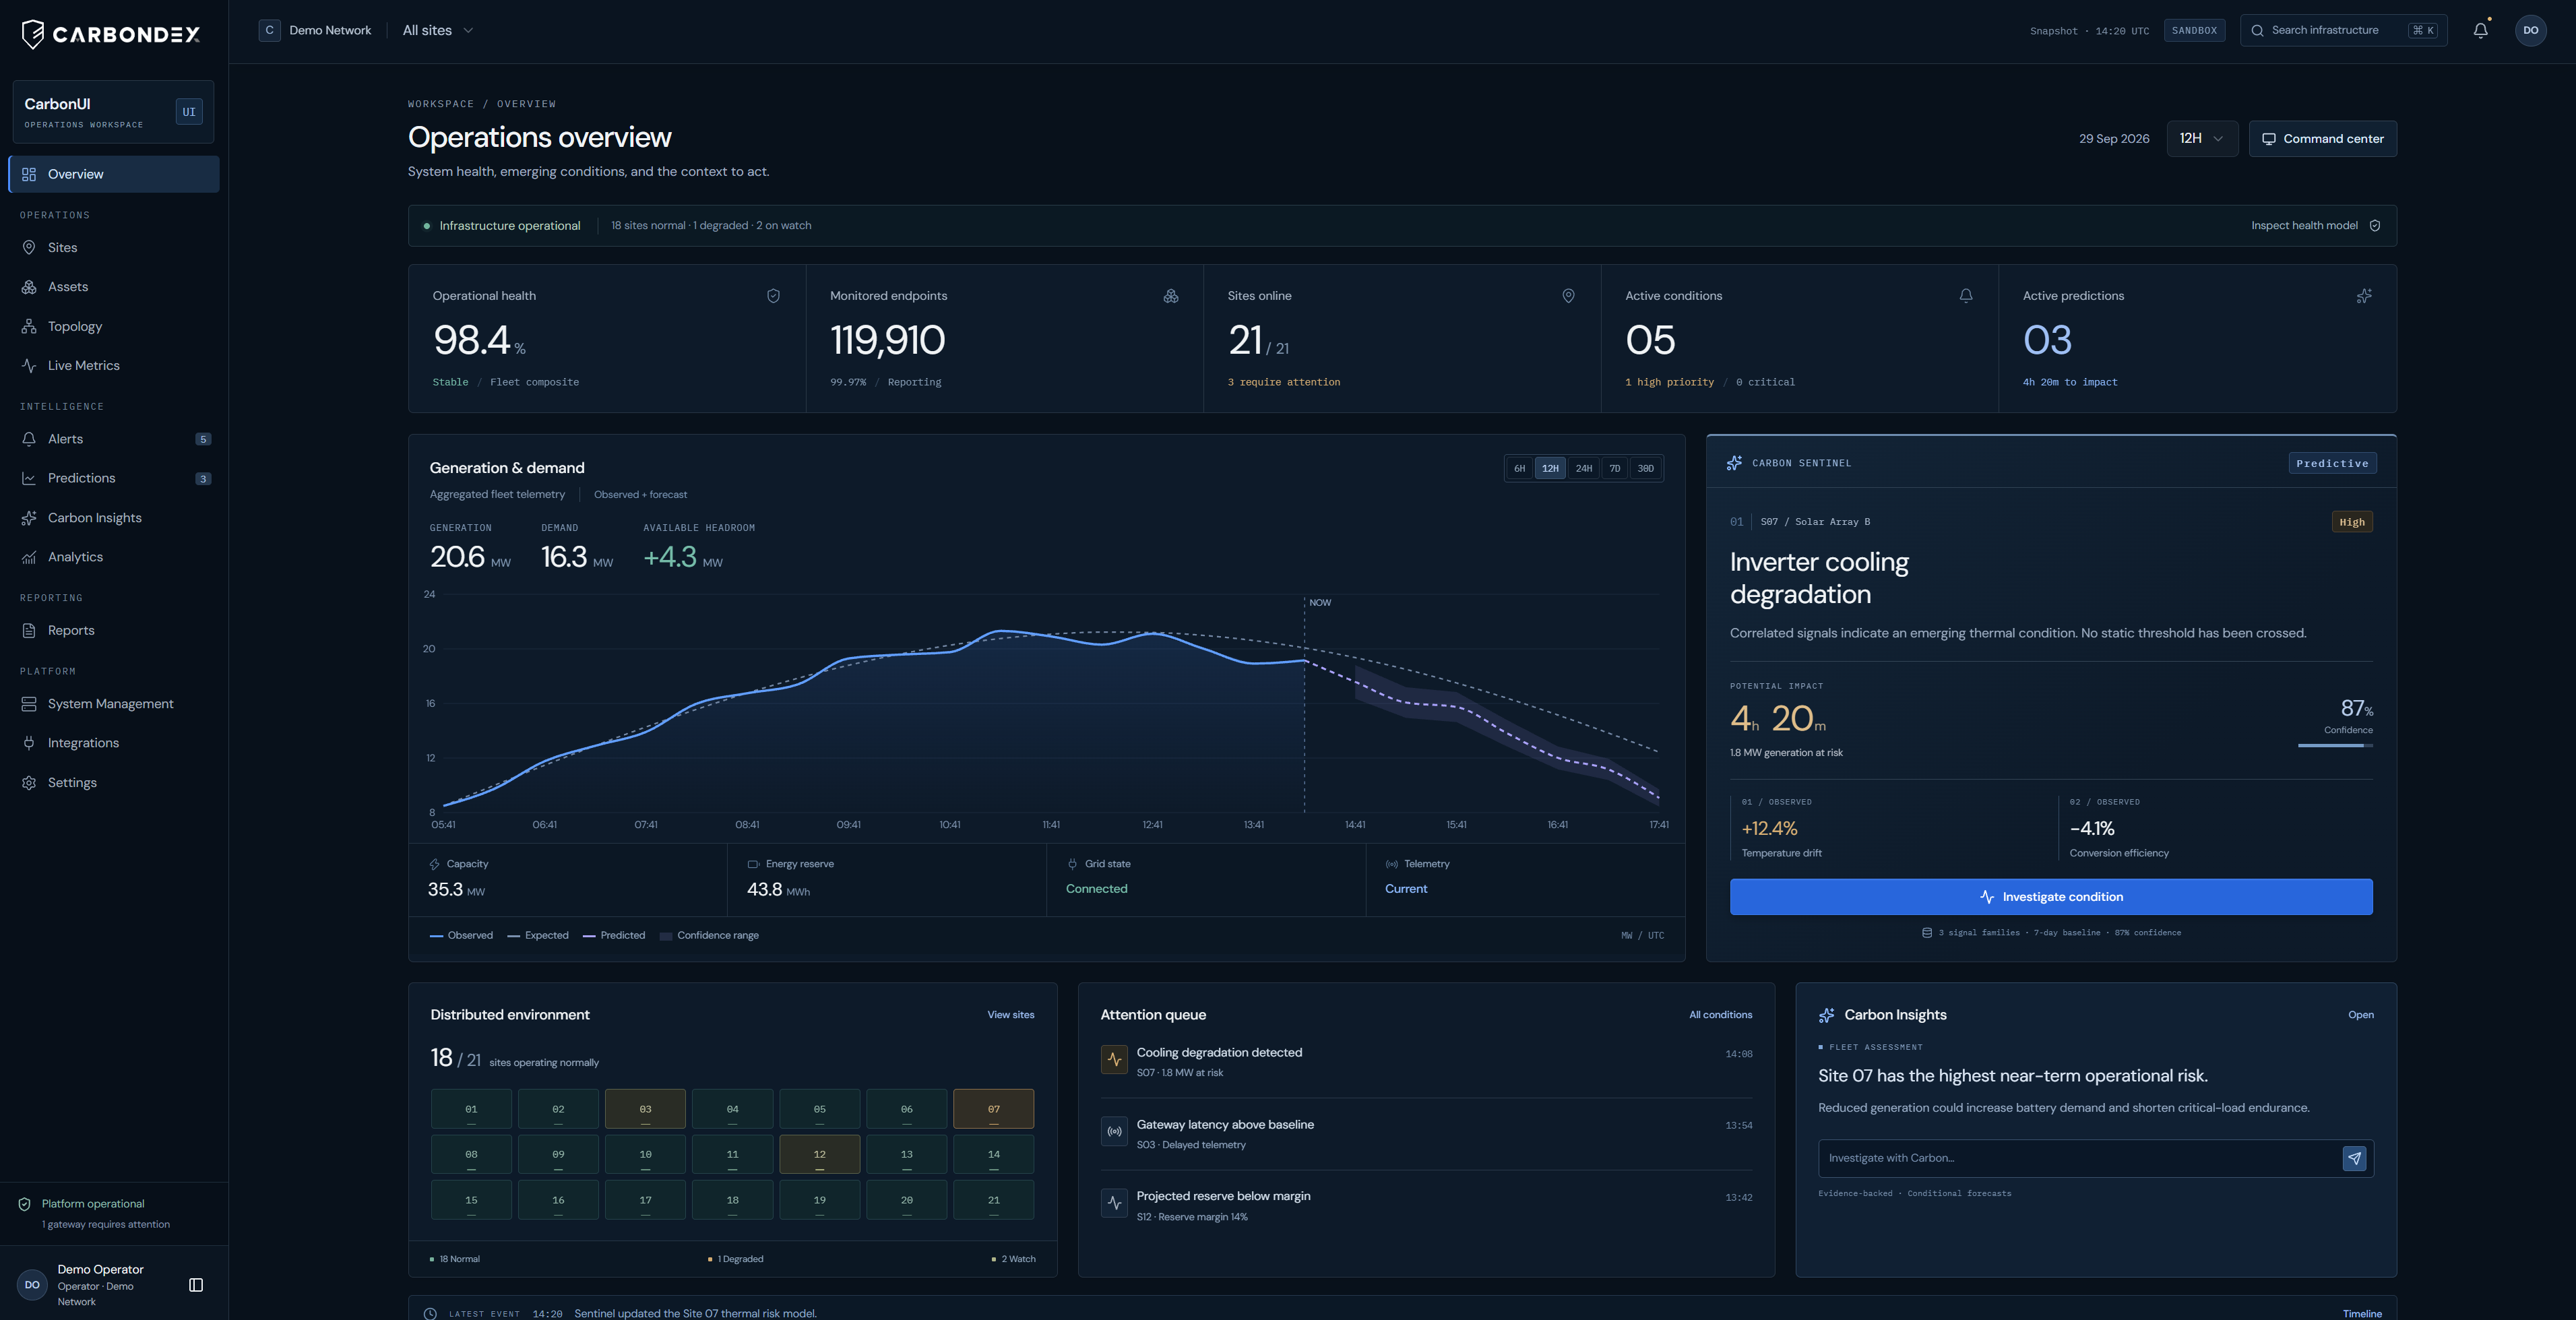Click the DO user avatar top right
Screen dimensions: 2576x1320
[x=2530, y=30]
